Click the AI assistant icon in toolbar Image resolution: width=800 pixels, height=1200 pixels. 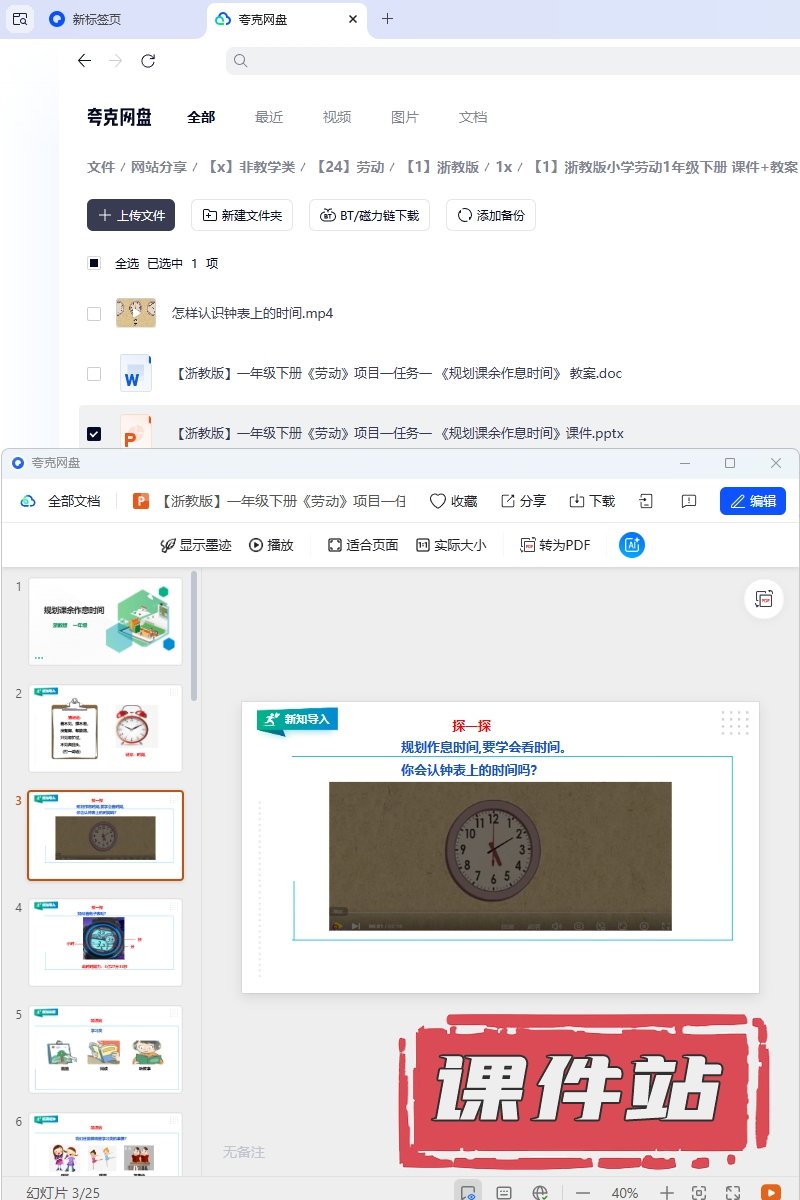click(x=632, y=545)
